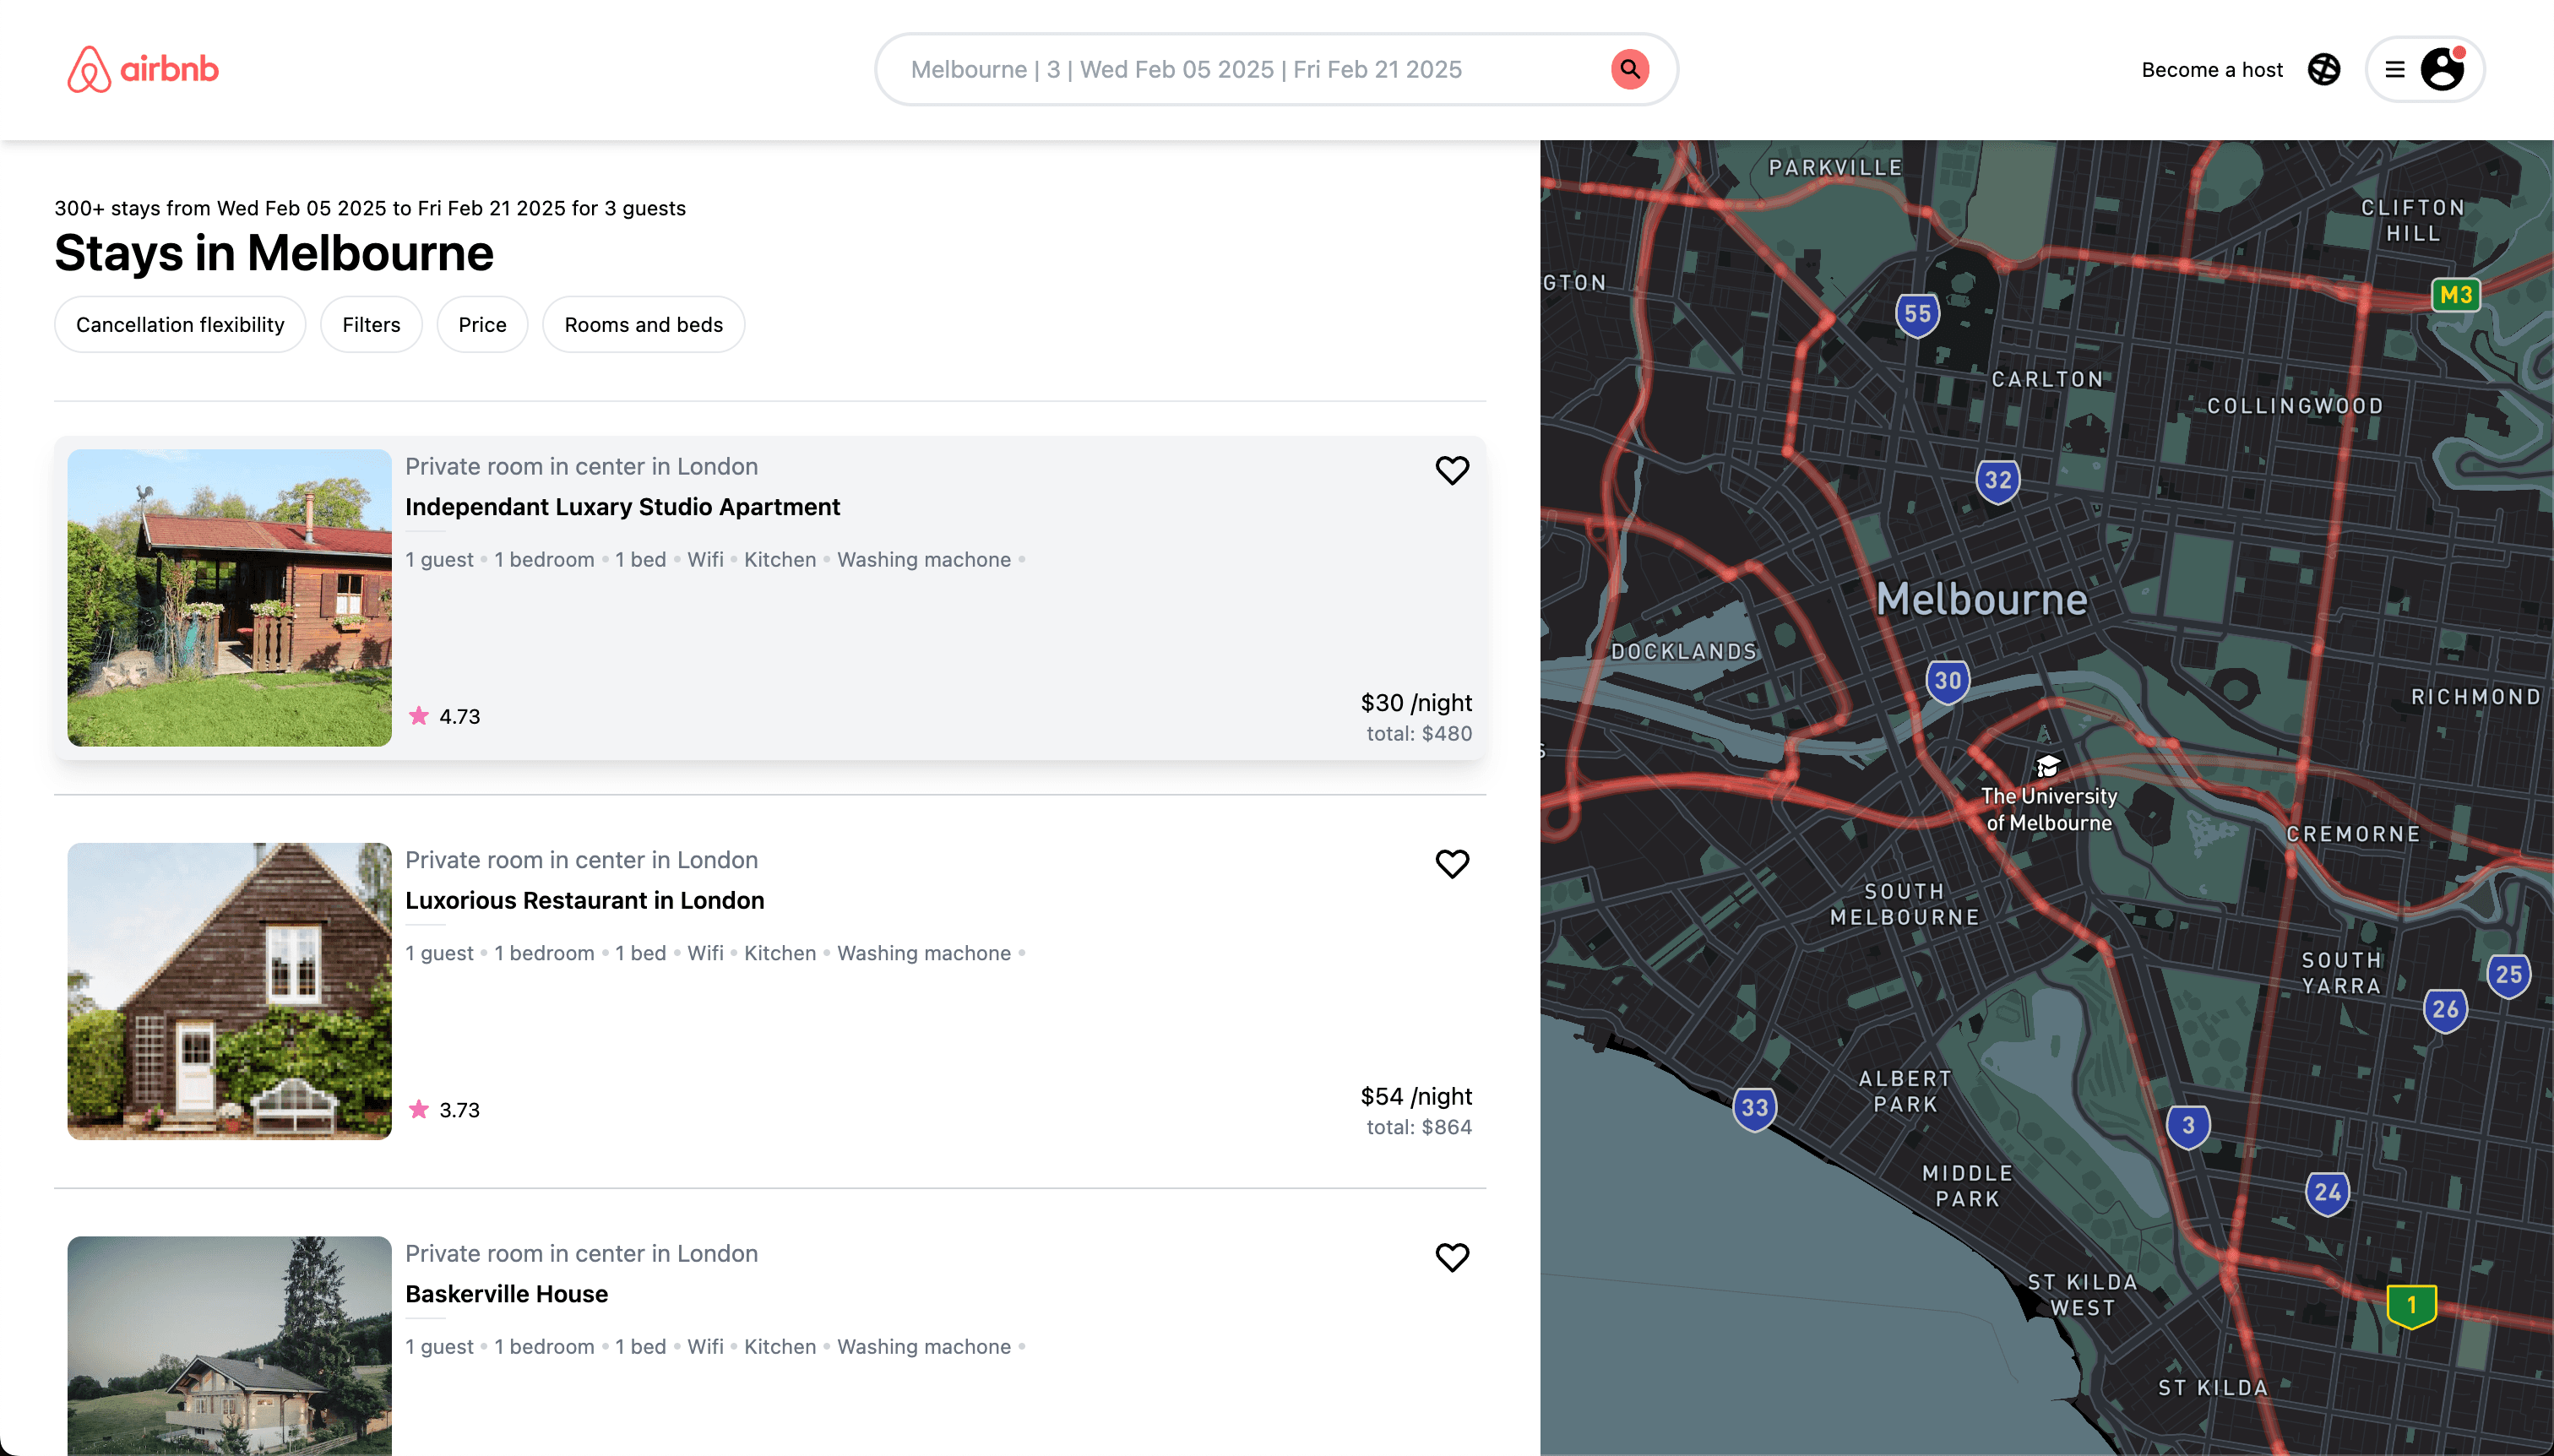Click the Airbnb logo

[x=142, y=69]
